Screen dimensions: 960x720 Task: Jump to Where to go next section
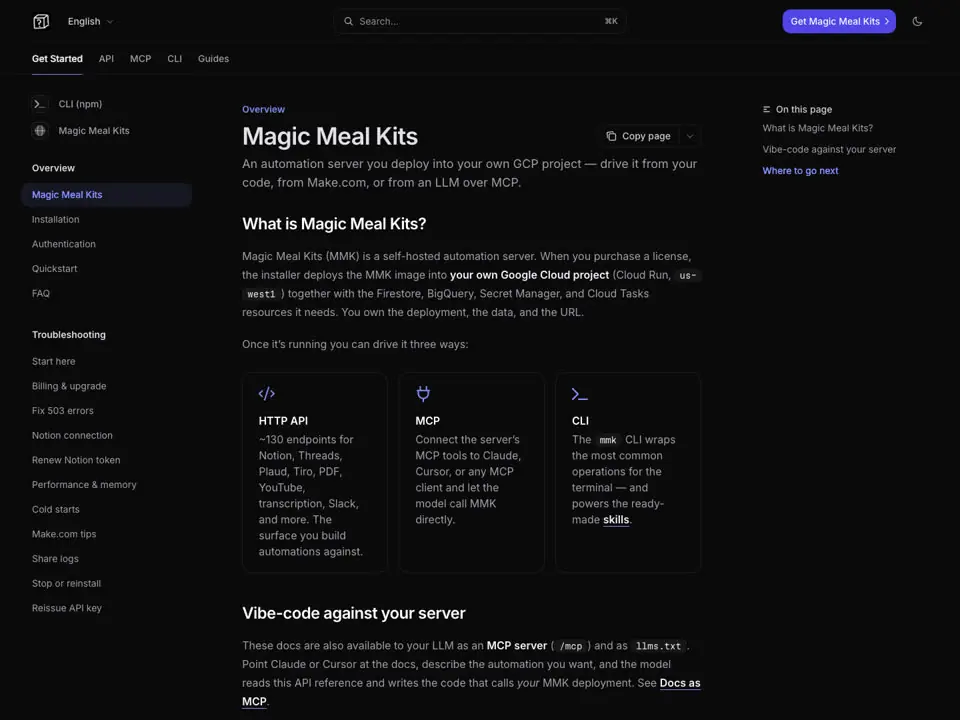[x=800, y=171]
